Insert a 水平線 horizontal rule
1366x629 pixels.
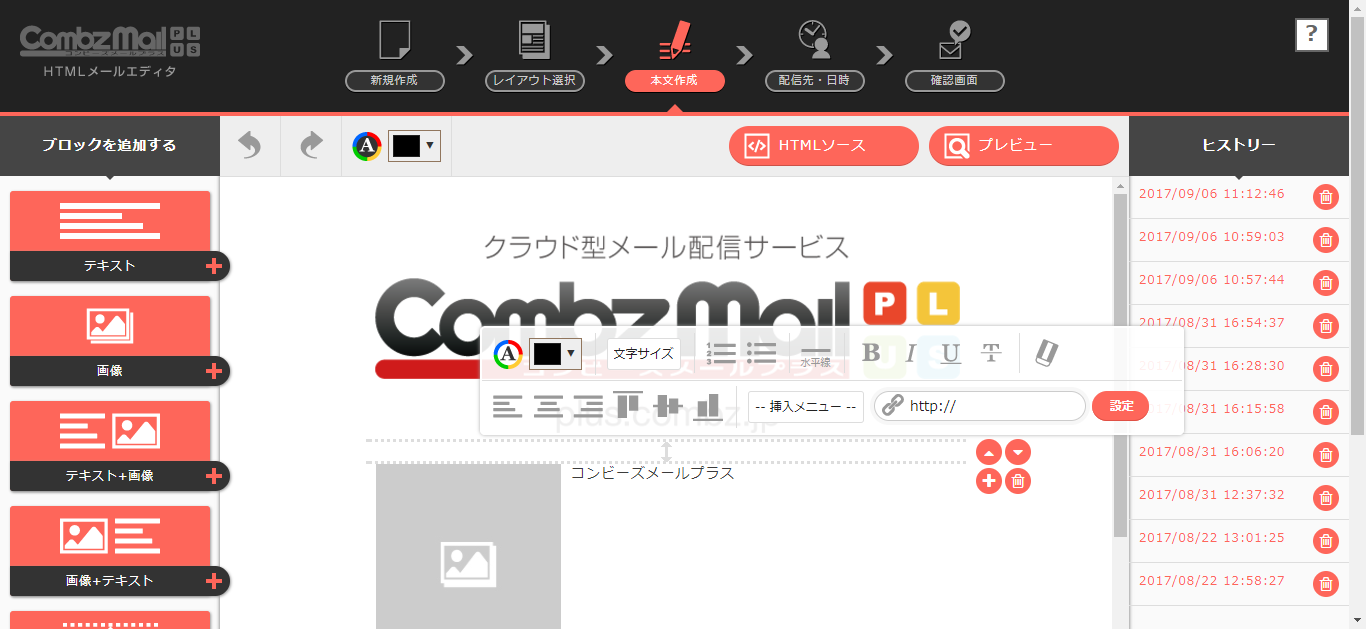tap(813, 353)
